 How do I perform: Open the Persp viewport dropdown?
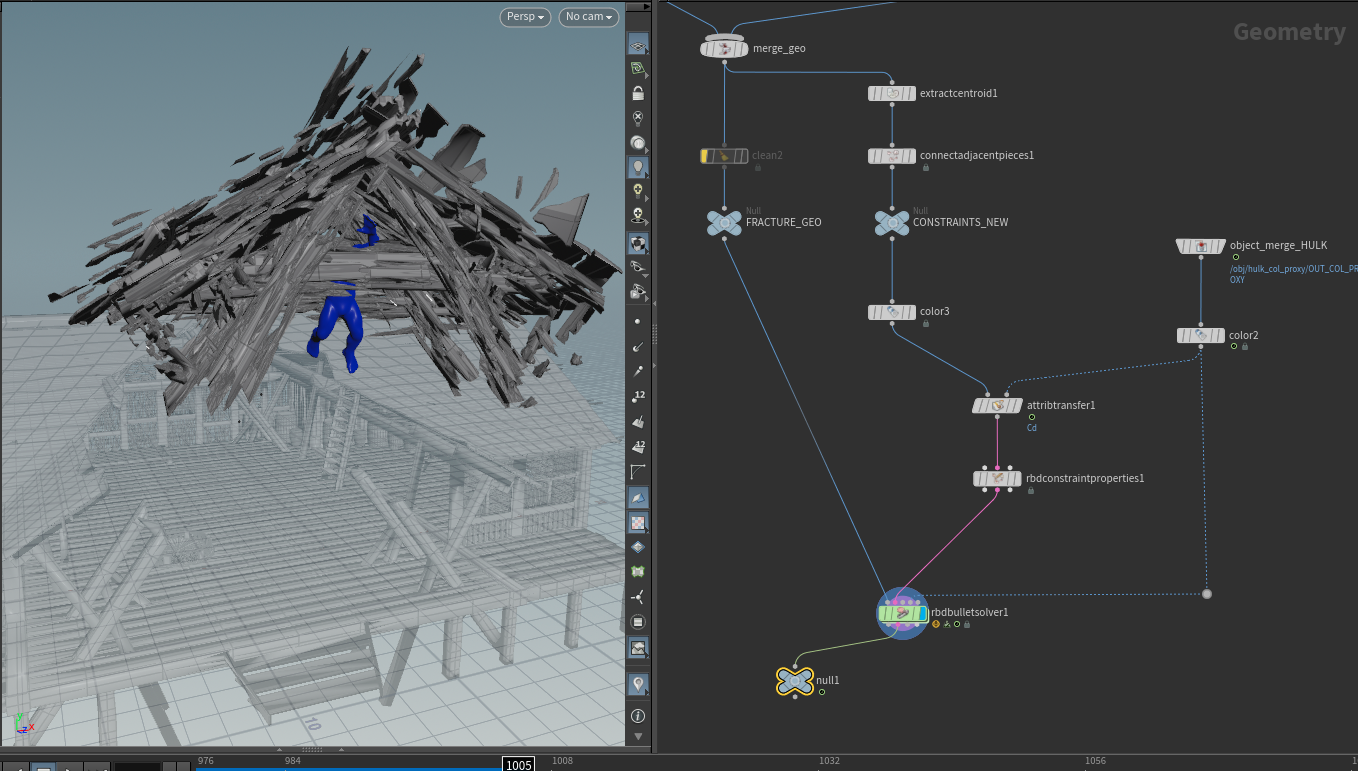525,17
